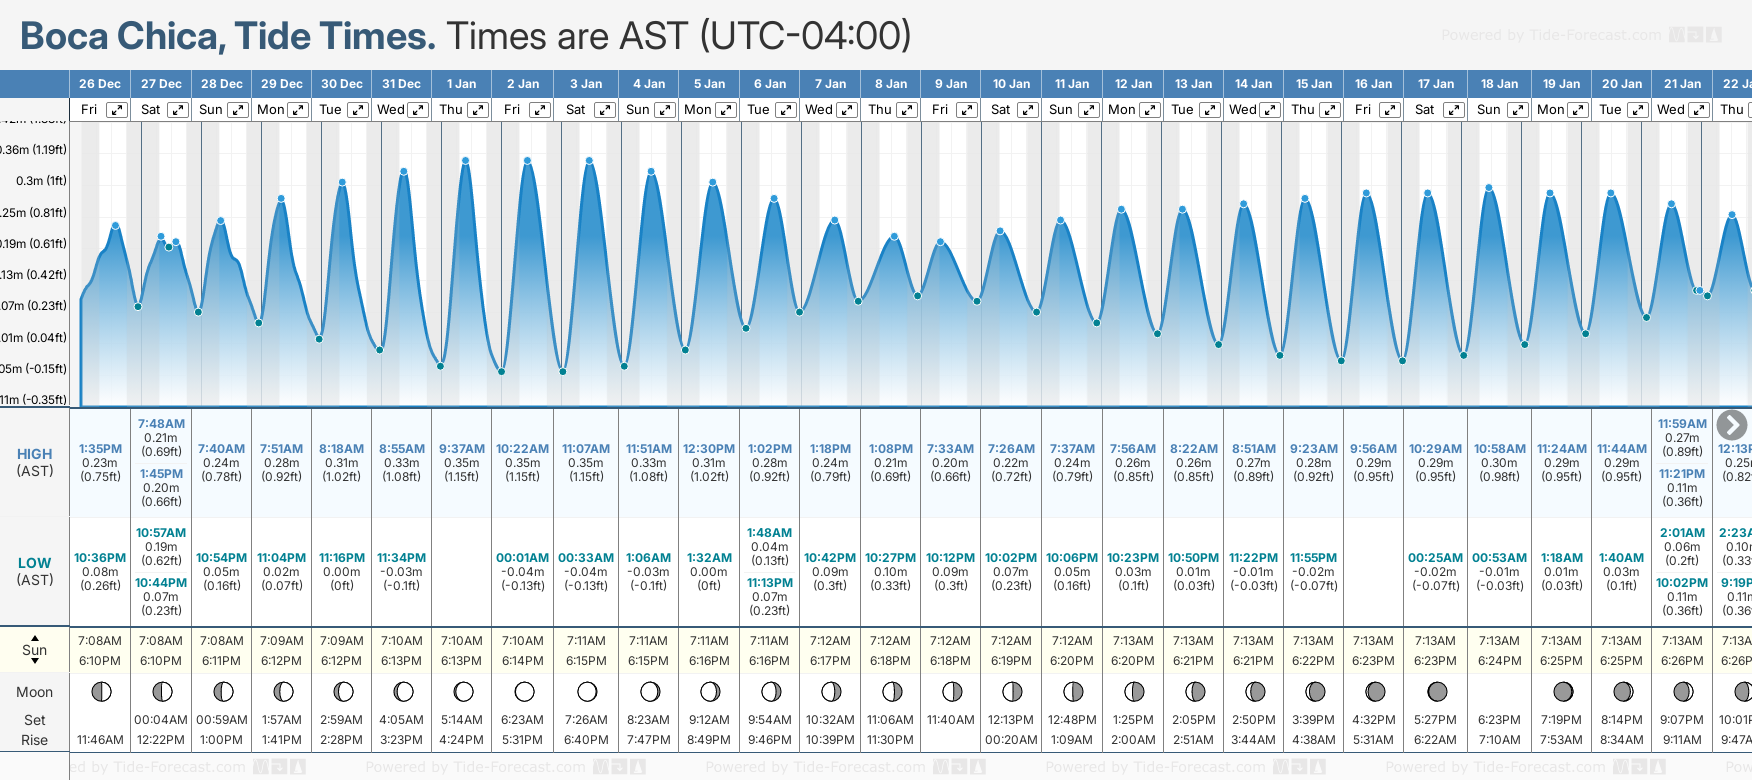
Task: Click the 7:48AM high tide time on 27 Dec
Action: point(161,424)
